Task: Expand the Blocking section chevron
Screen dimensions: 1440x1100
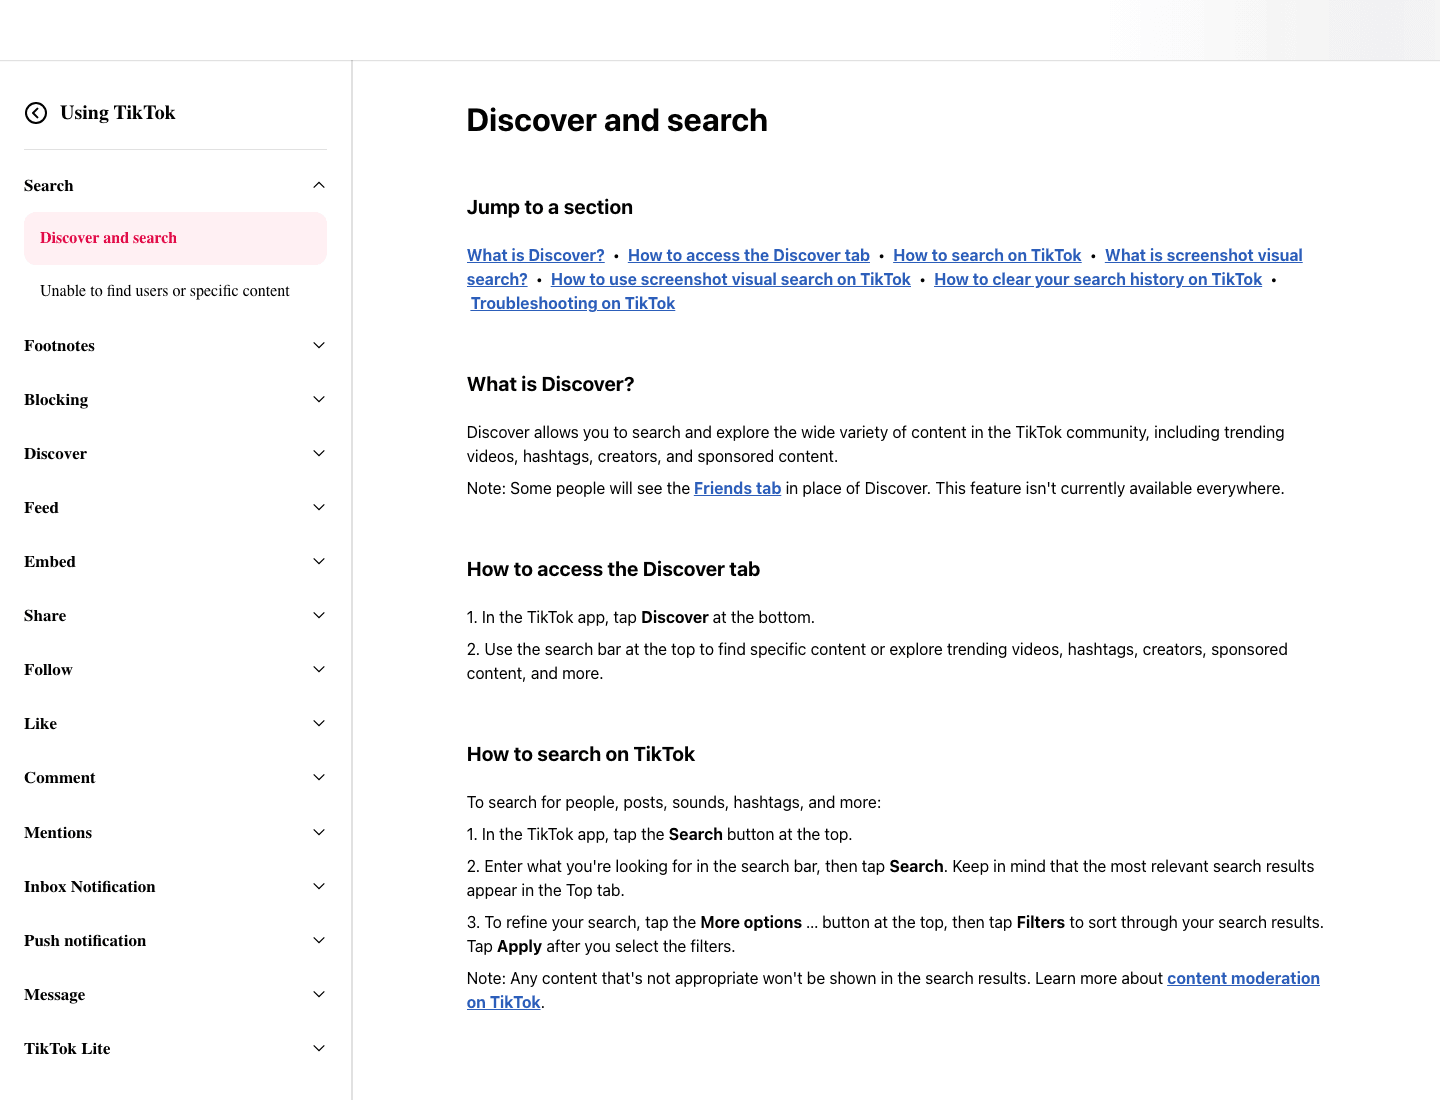Action: (x=319, y=399)
